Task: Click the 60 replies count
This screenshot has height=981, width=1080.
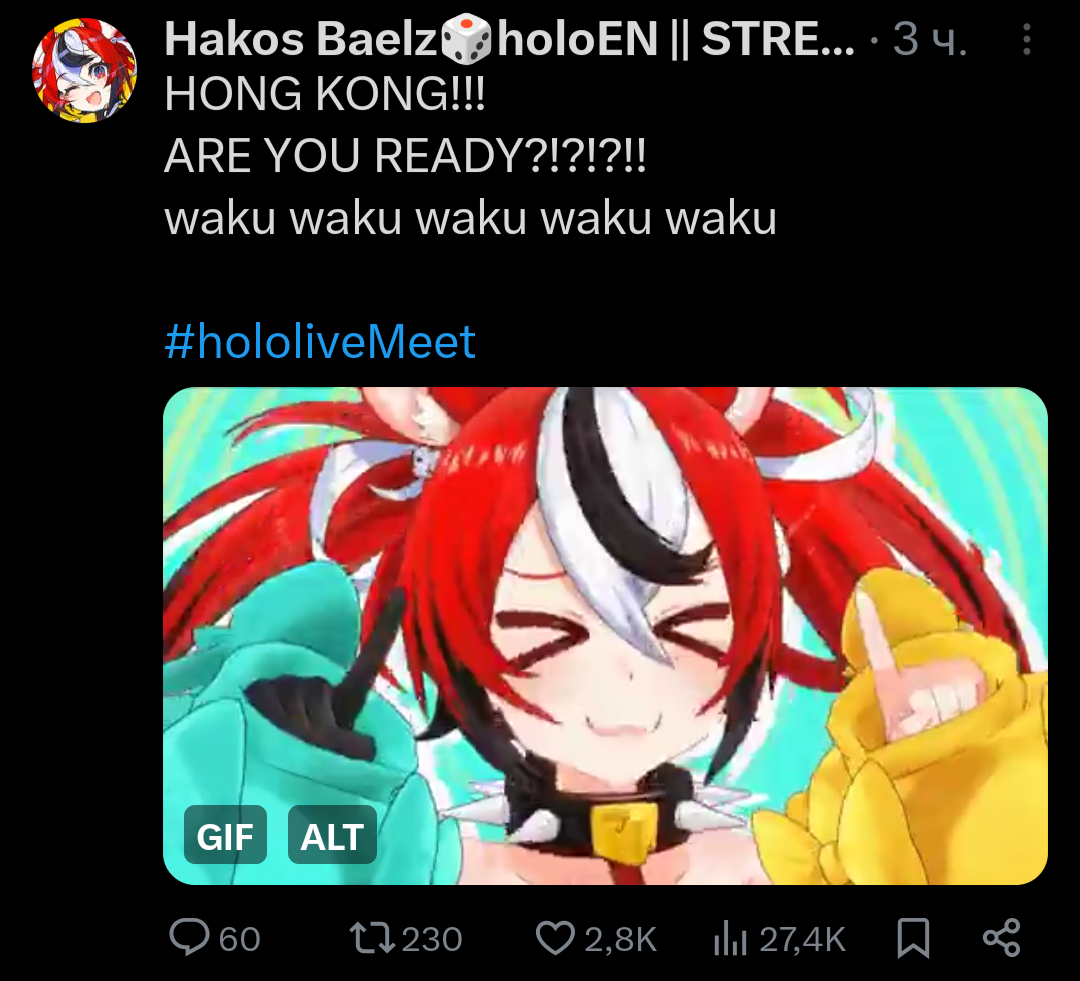Action: tap(240, 939)
